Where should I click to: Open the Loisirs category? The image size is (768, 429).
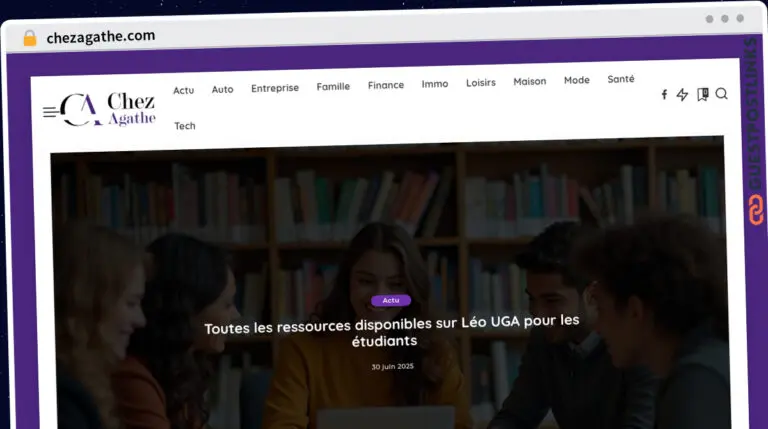click(x=481, y=83)
